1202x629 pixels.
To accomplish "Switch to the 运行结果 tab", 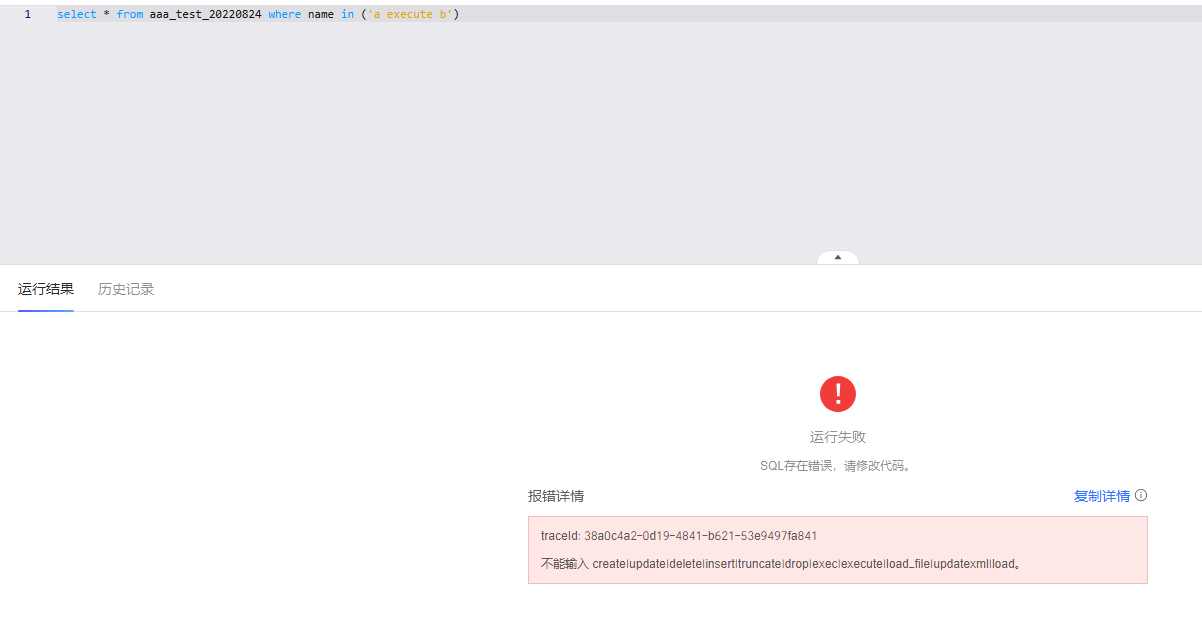I will (46, 289).
